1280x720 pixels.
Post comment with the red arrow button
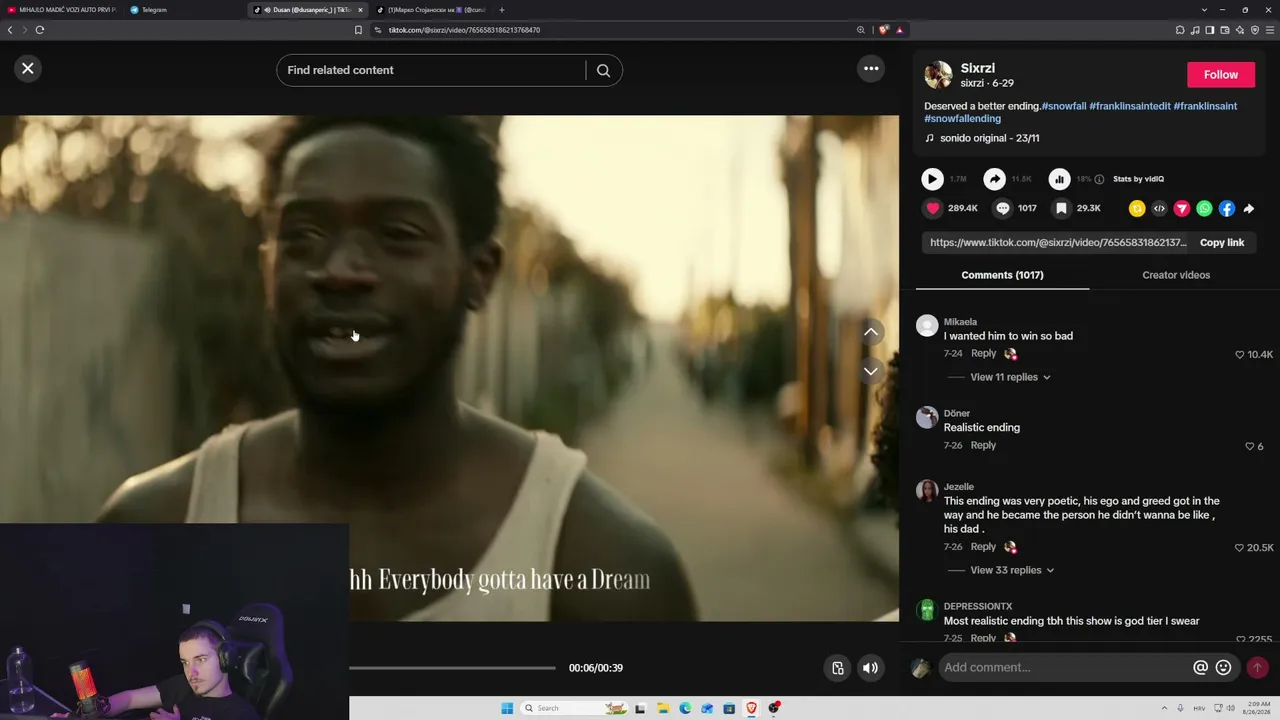(1257, 668)
